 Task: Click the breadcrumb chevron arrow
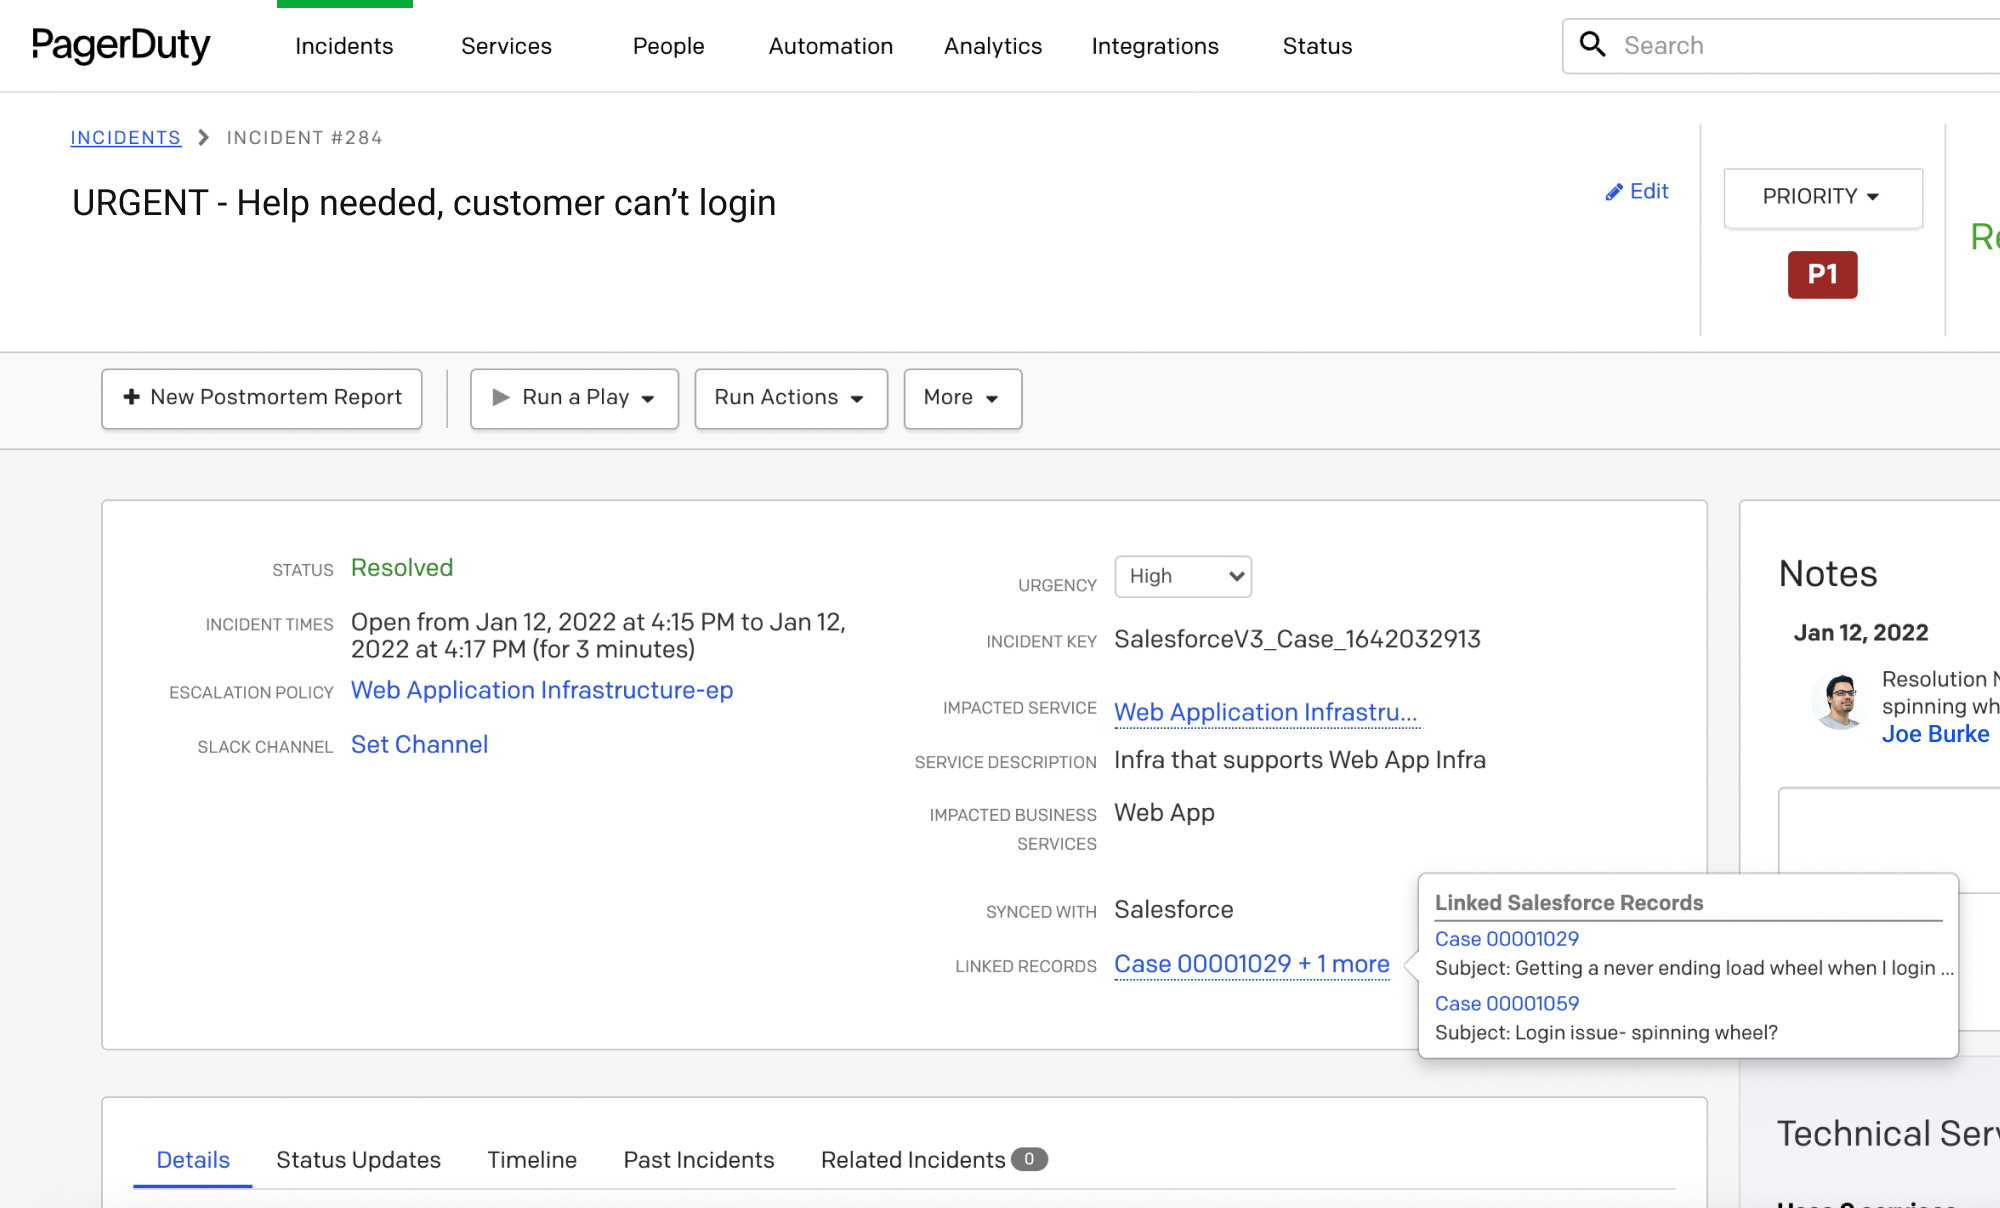pos(204,138)
